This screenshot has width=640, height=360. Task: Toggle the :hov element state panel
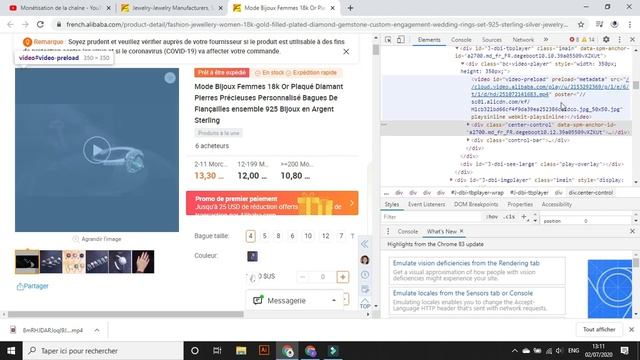pyautogui.click(x=491, y=217)
